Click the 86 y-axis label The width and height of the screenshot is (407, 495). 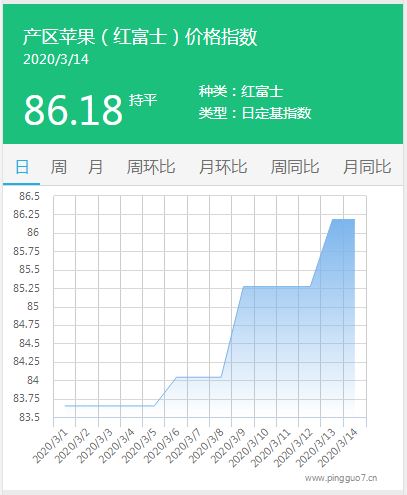point(33,232)
